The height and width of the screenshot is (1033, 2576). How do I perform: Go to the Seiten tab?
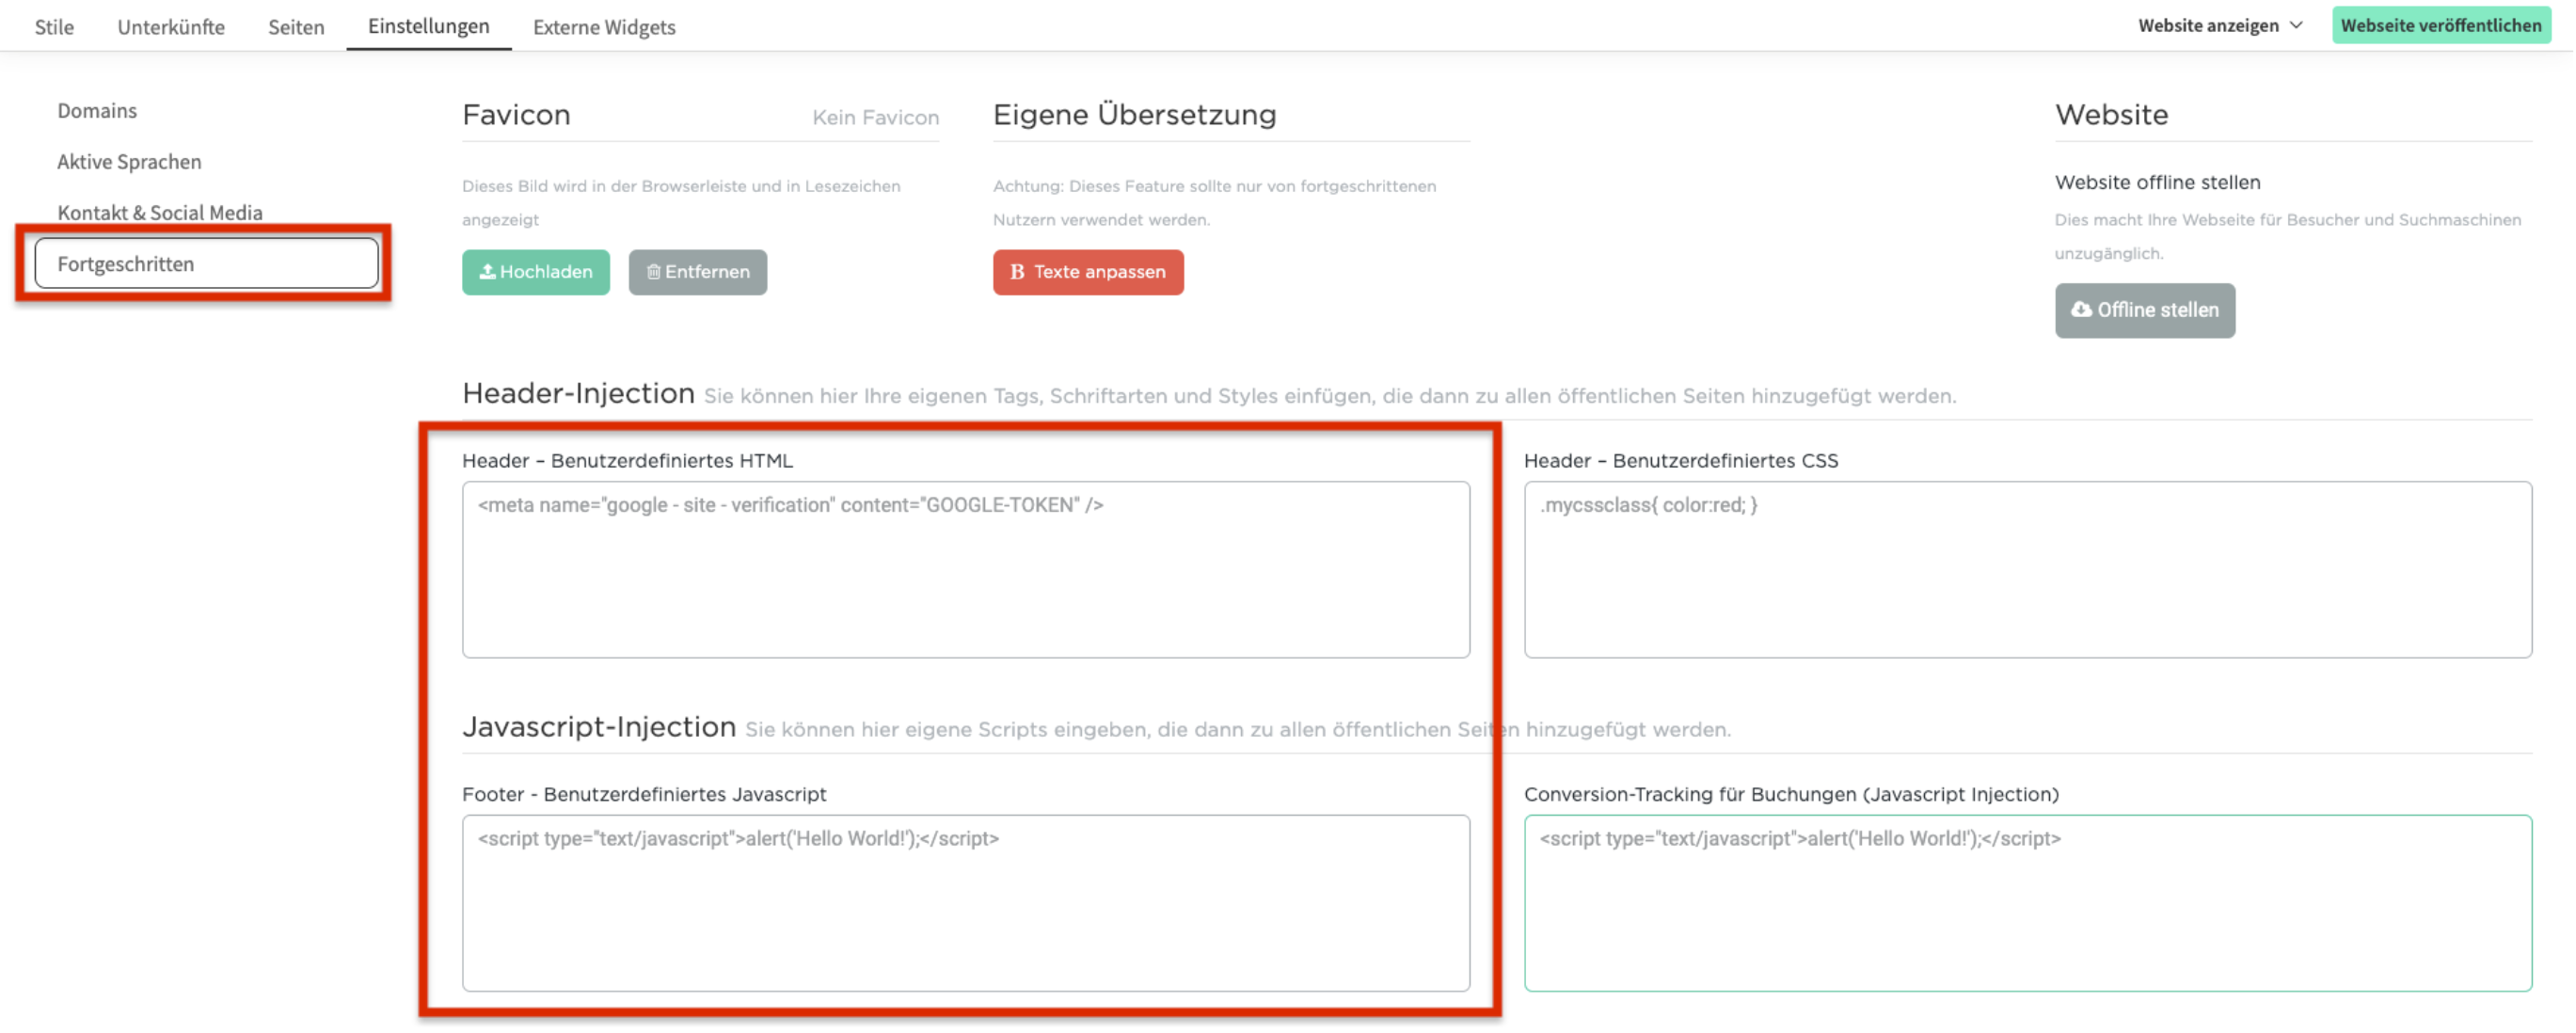click(x=296, y=27)
